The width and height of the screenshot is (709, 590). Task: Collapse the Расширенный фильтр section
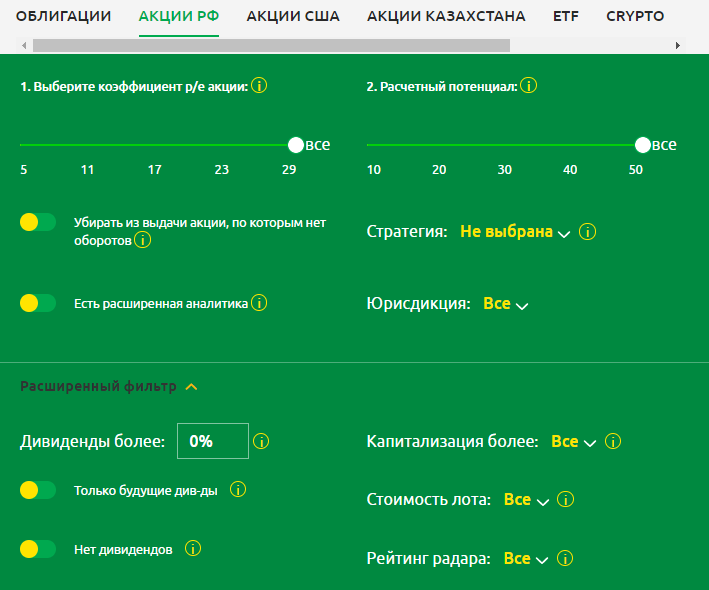(191, 386)
